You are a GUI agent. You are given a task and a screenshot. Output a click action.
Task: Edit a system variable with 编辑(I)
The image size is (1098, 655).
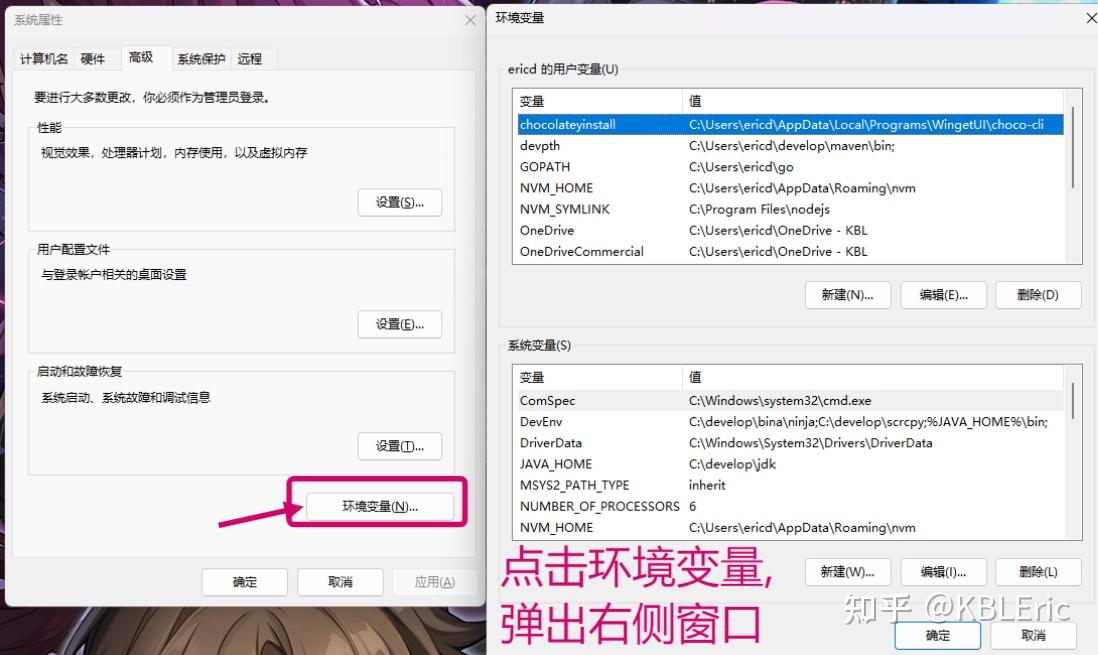(x=943, y=572)
